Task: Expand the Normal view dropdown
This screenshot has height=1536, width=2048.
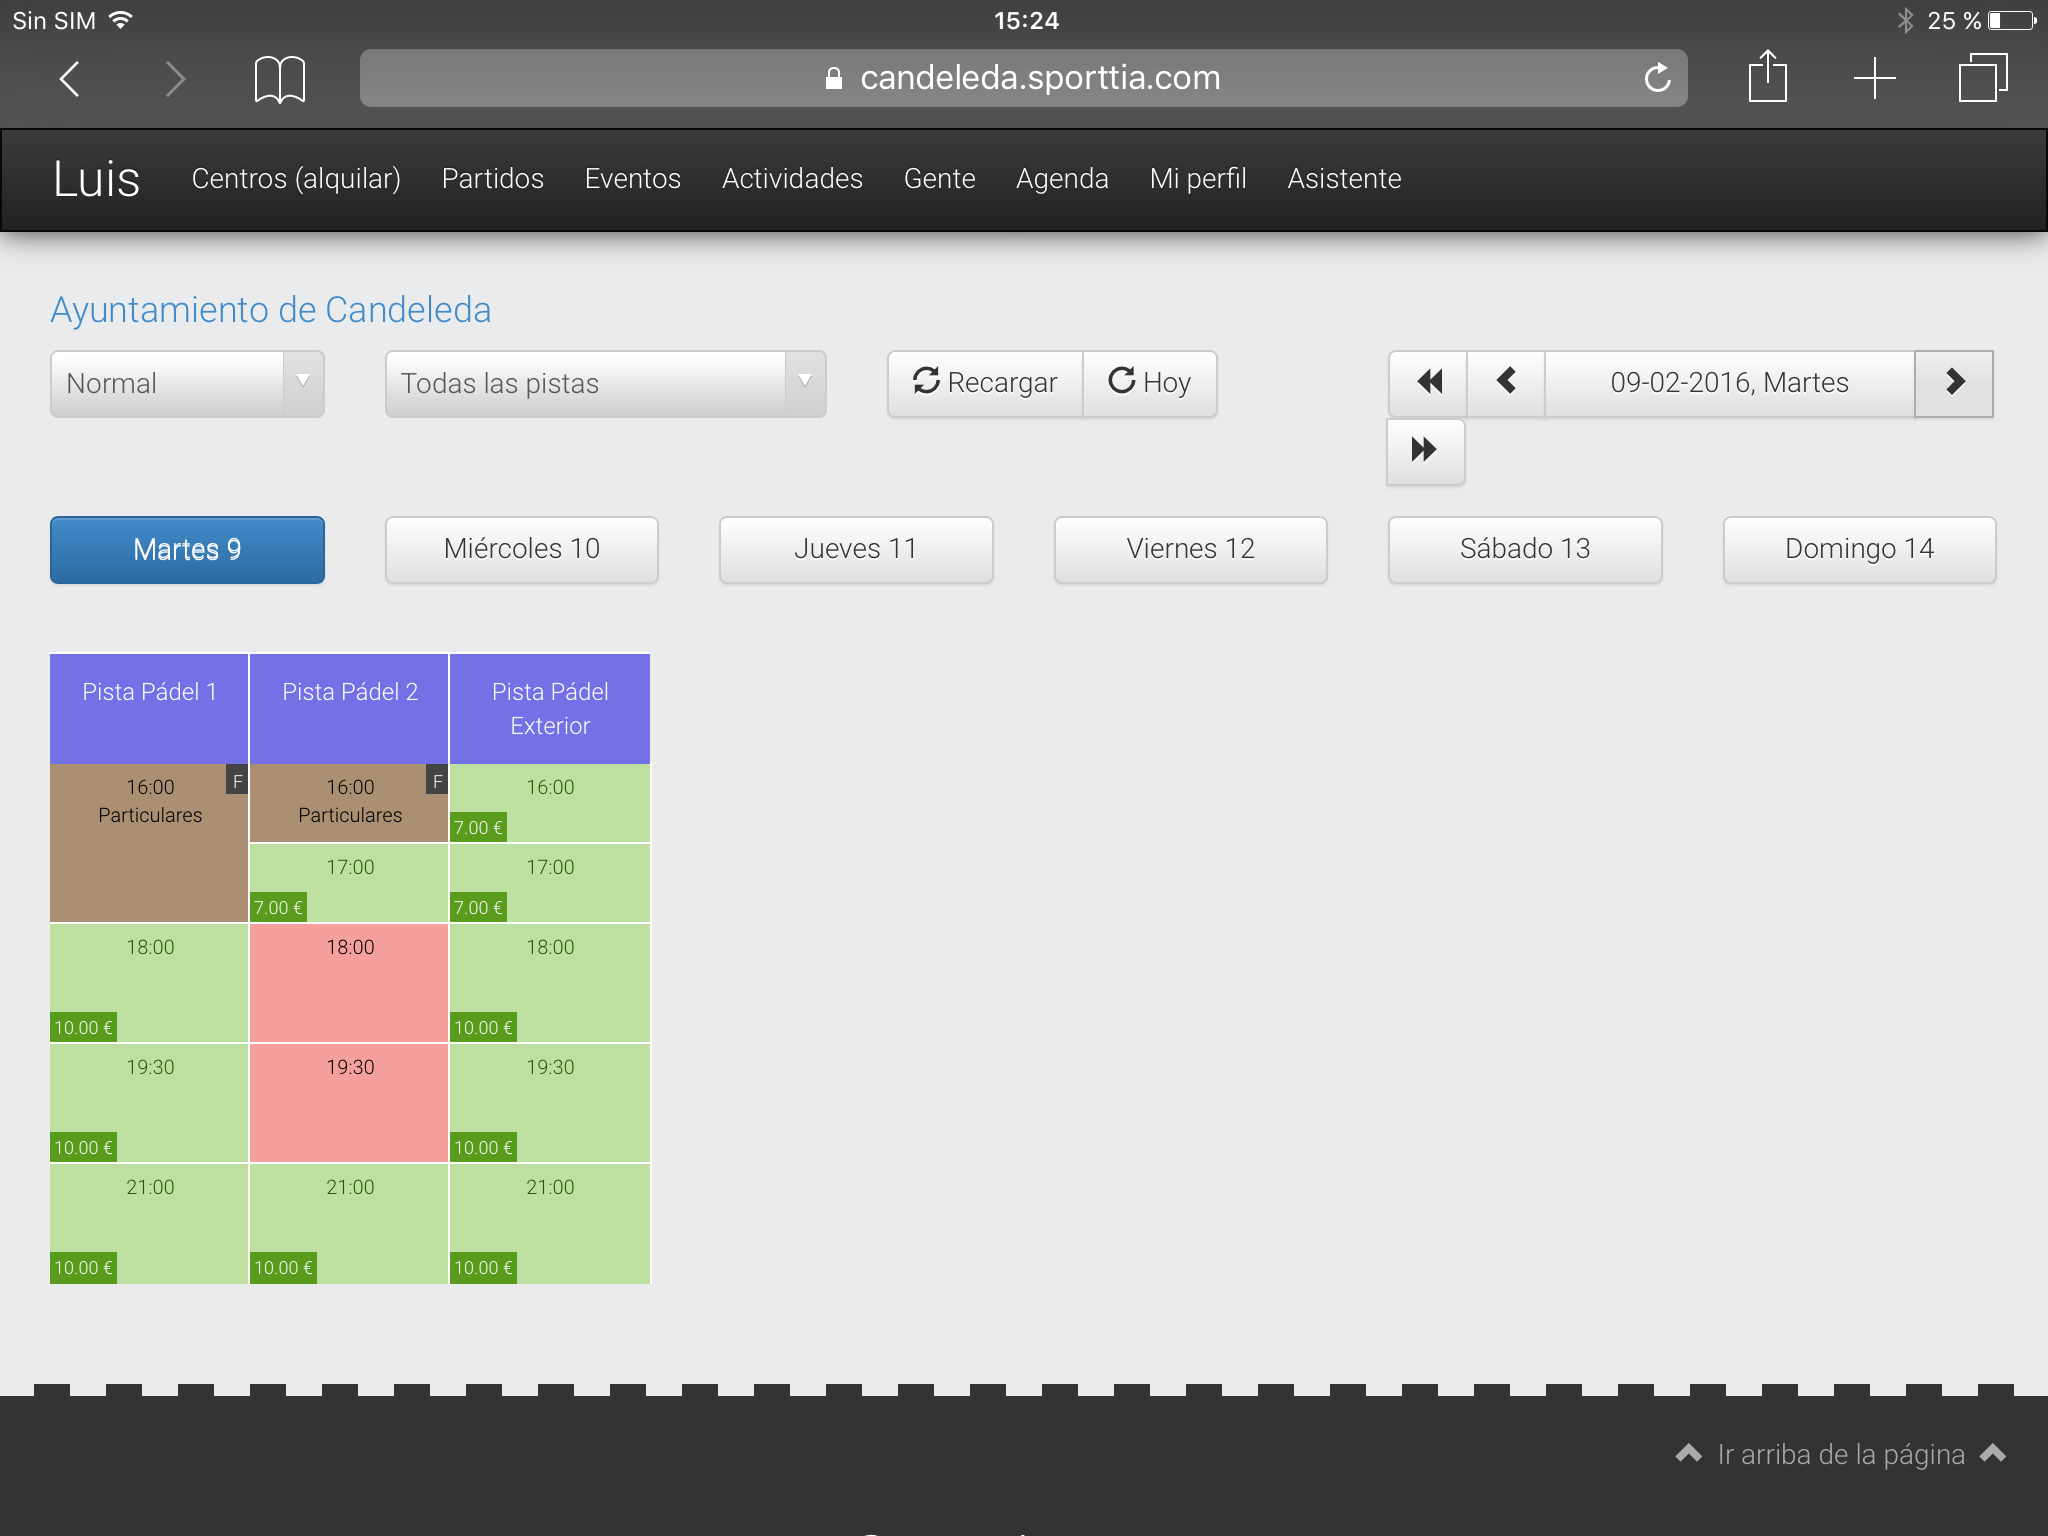Action: [187, 383]
